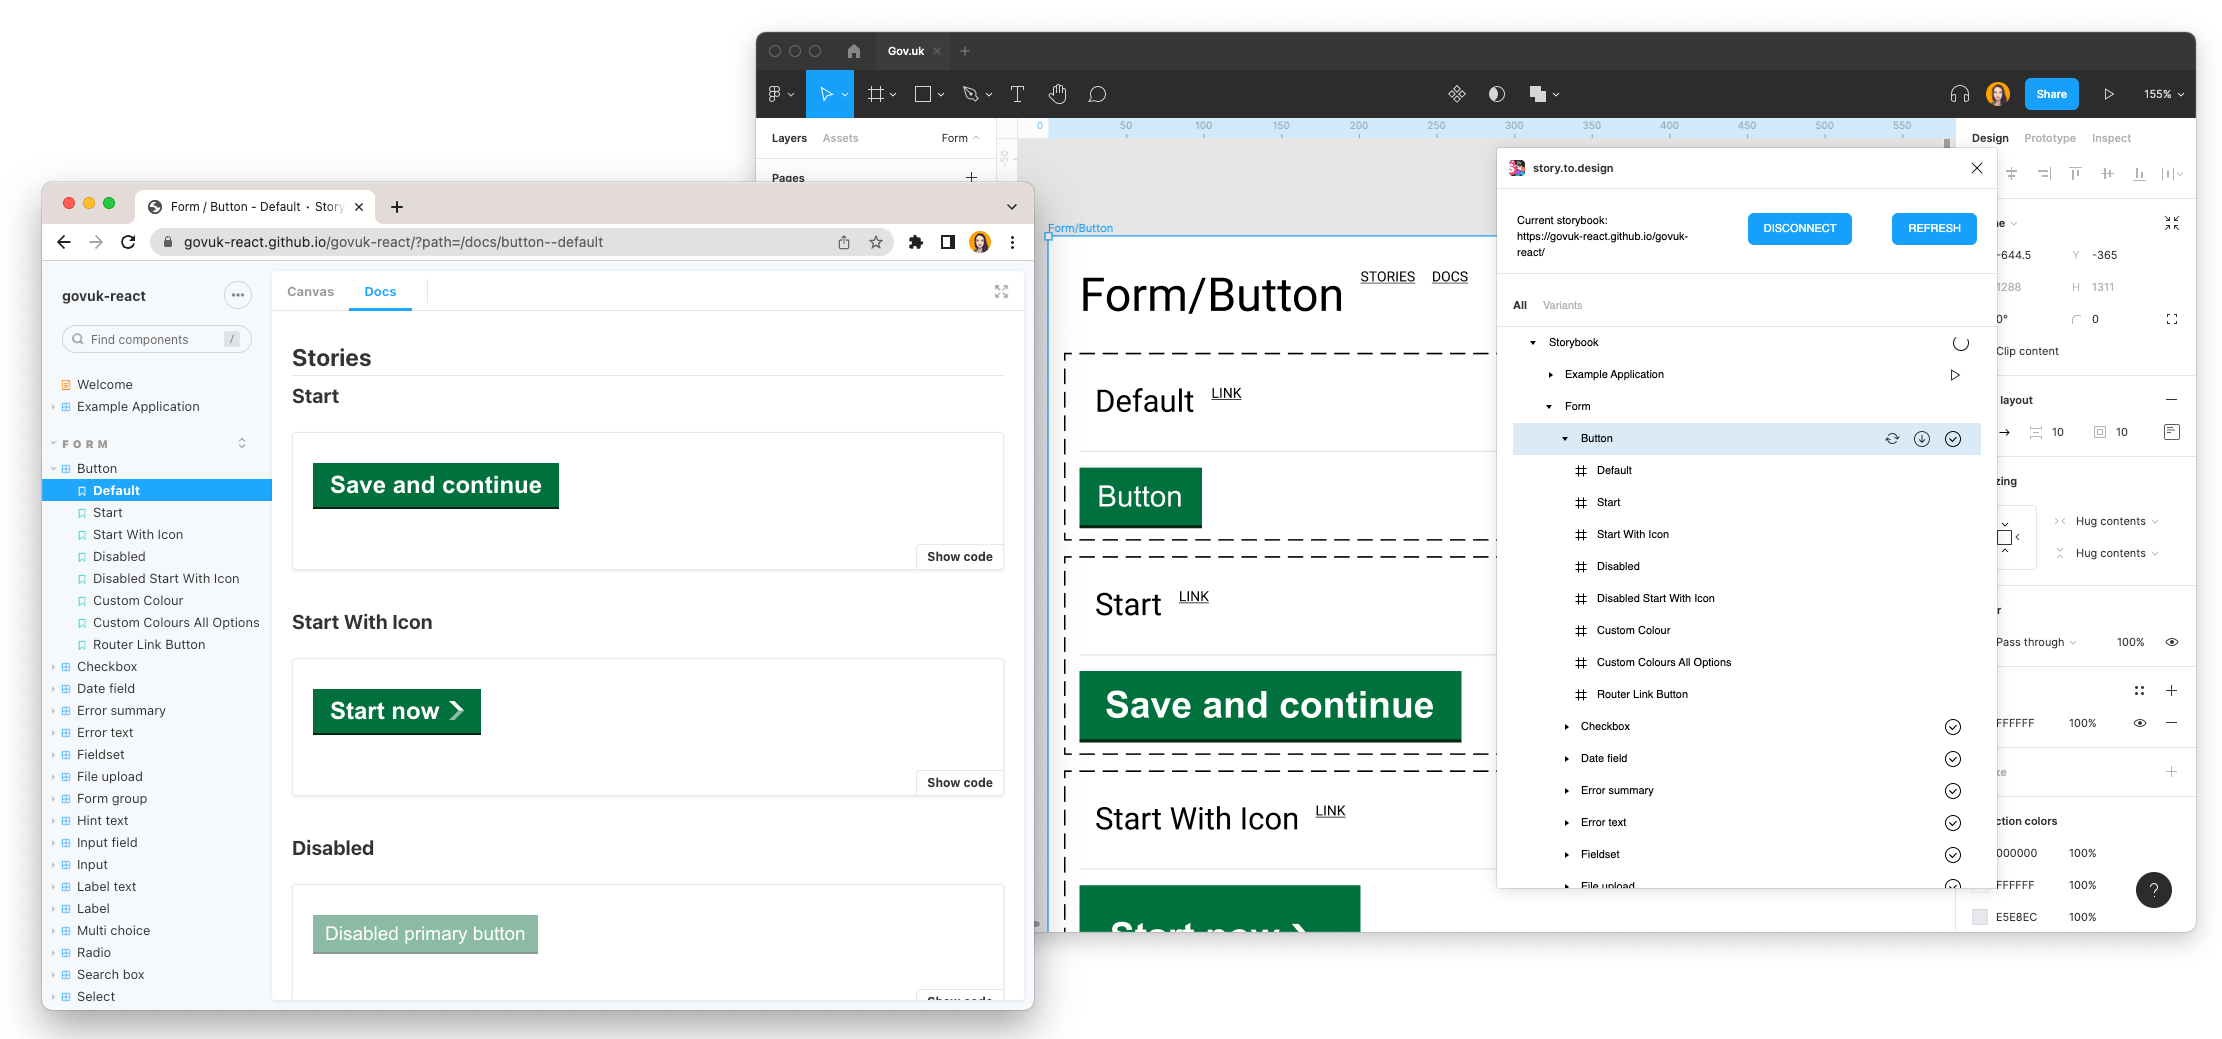Click the download icon on Button row
The height and width of the screenshot is (1039, 2222).
[x=1922, y=439]
